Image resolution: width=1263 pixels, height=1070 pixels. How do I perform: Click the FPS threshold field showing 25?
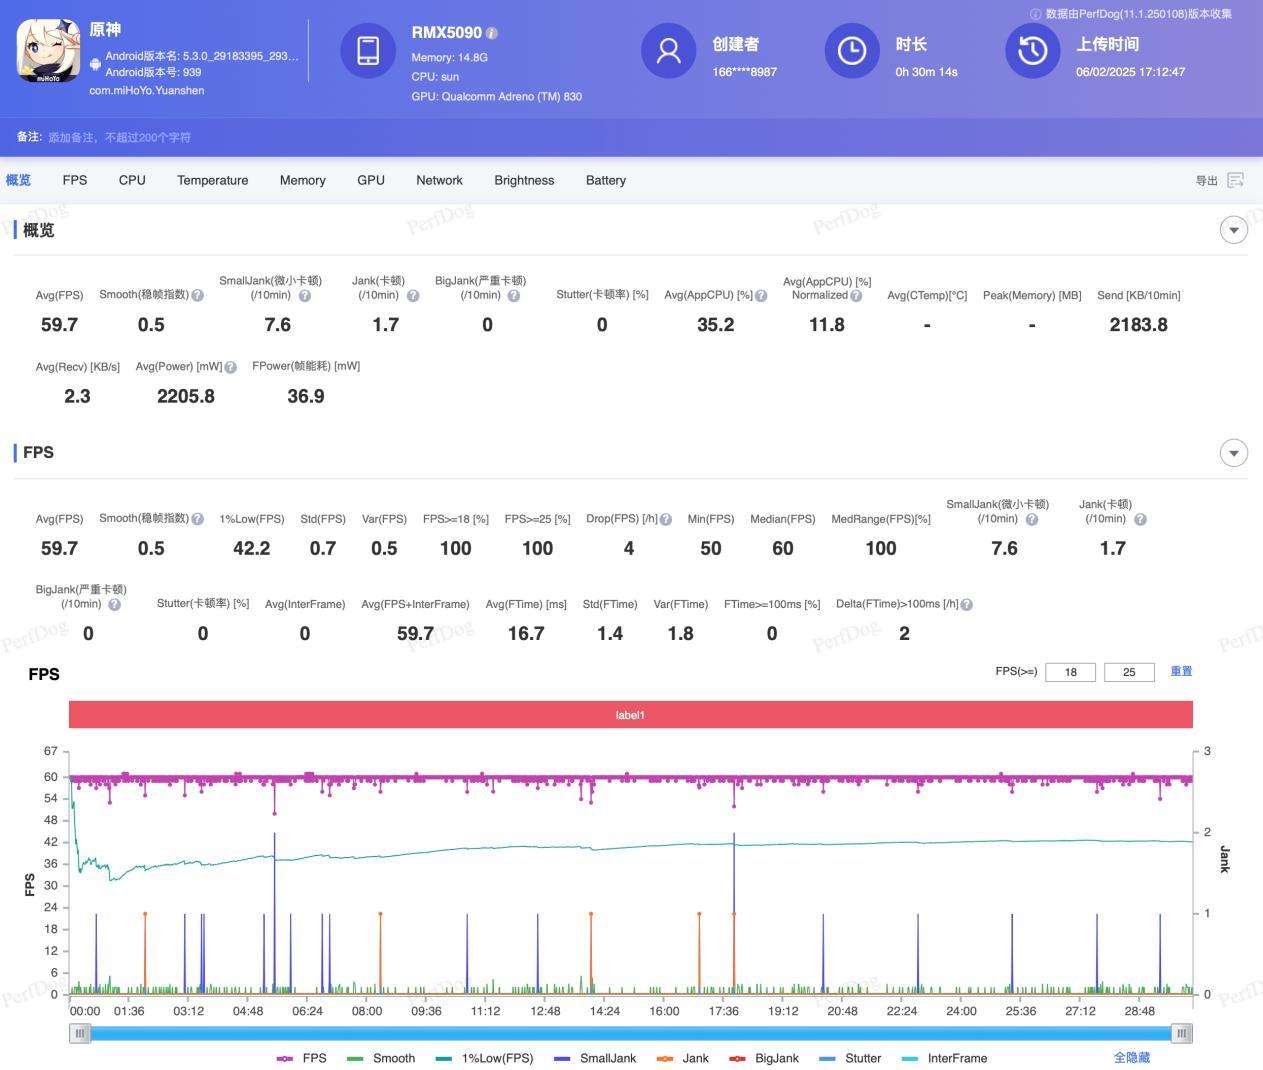tap(1129, 672)
